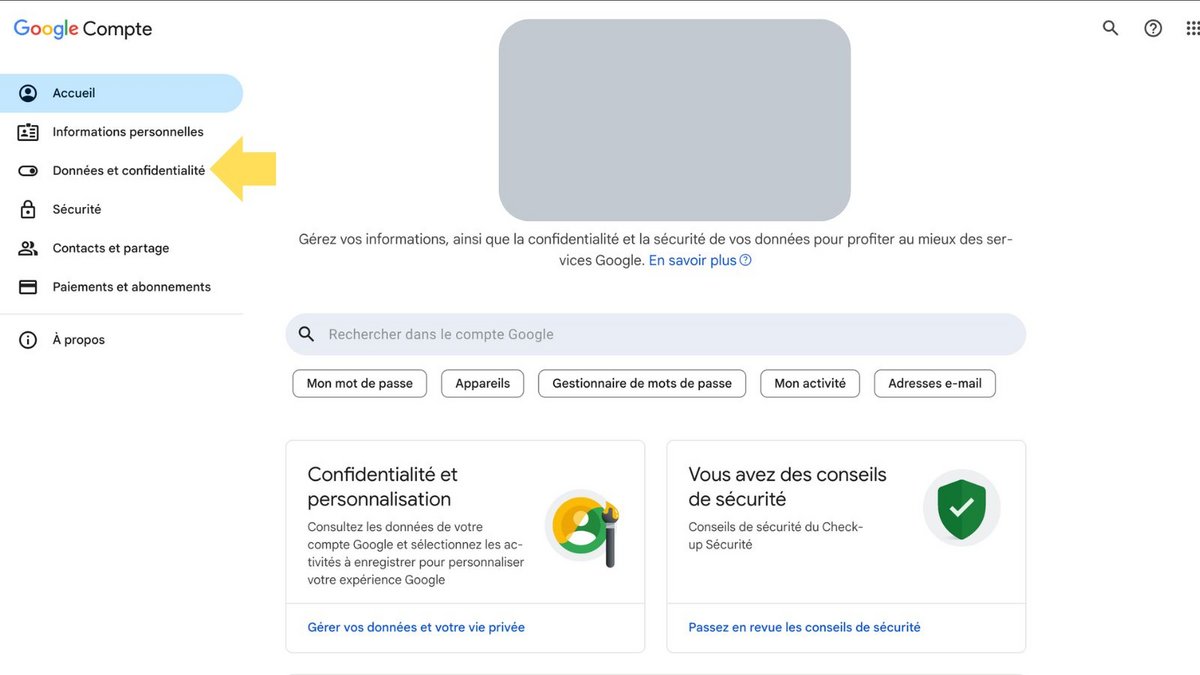Click the À propos info icon
Image resolution: width=1200 pixels, height=675 pixels.
(28, 339)
